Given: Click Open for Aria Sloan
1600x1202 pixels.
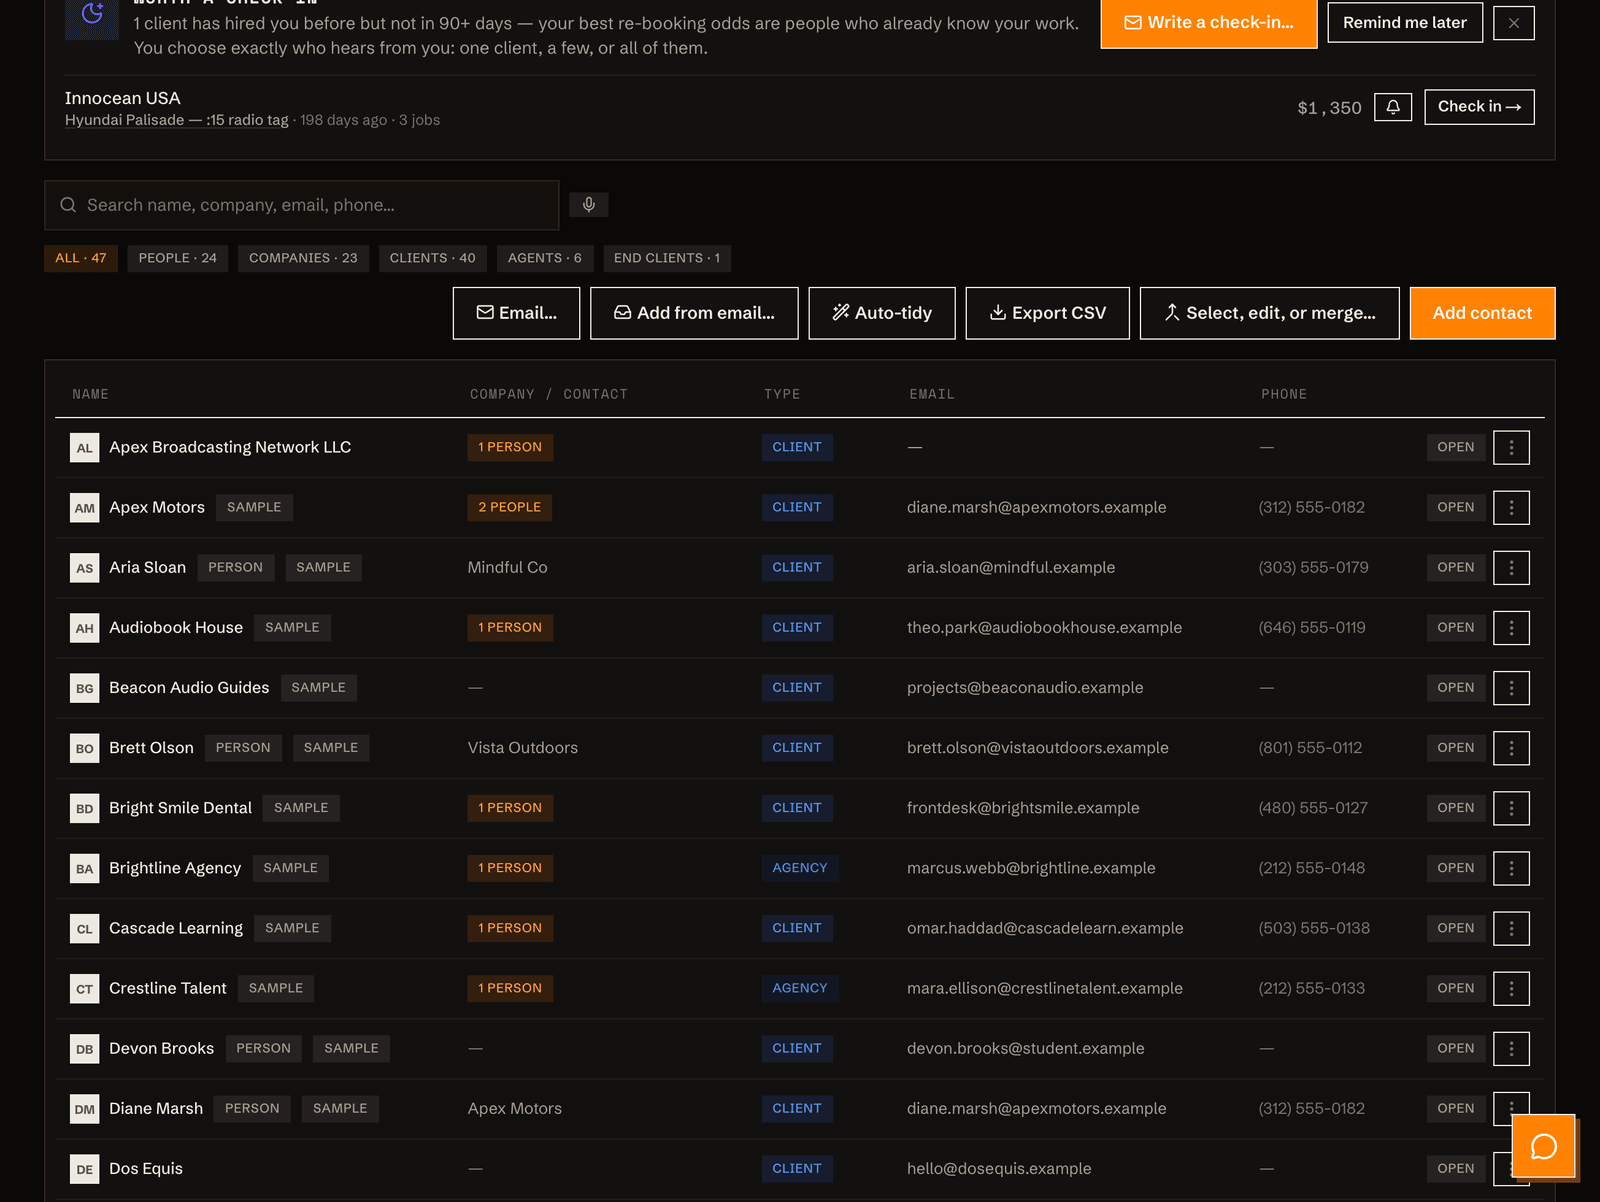Looking at the screenshot, I should [x=1455, y=568].
